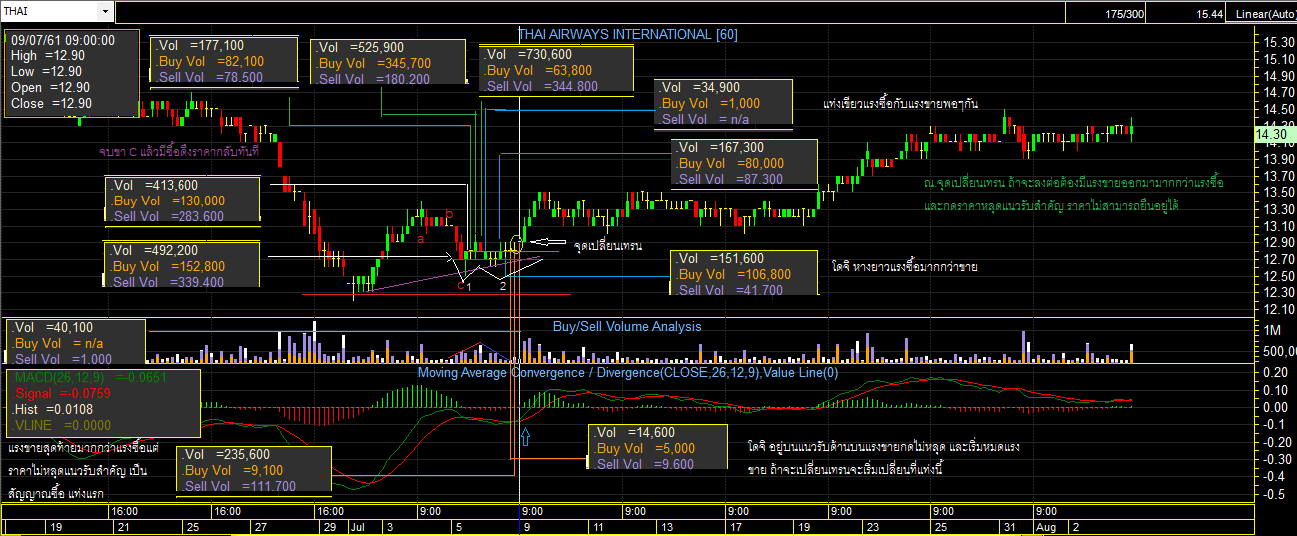The height and width of the screenshot is (536, 1297).
Task: Click date 27 on the time axis
Action: (x=260, y=525)
